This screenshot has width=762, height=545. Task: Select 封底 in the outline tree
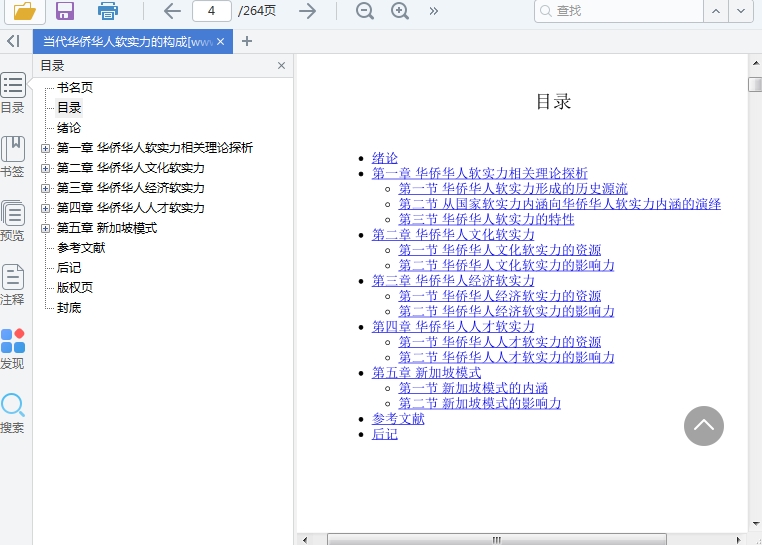[x=69, y=307]
